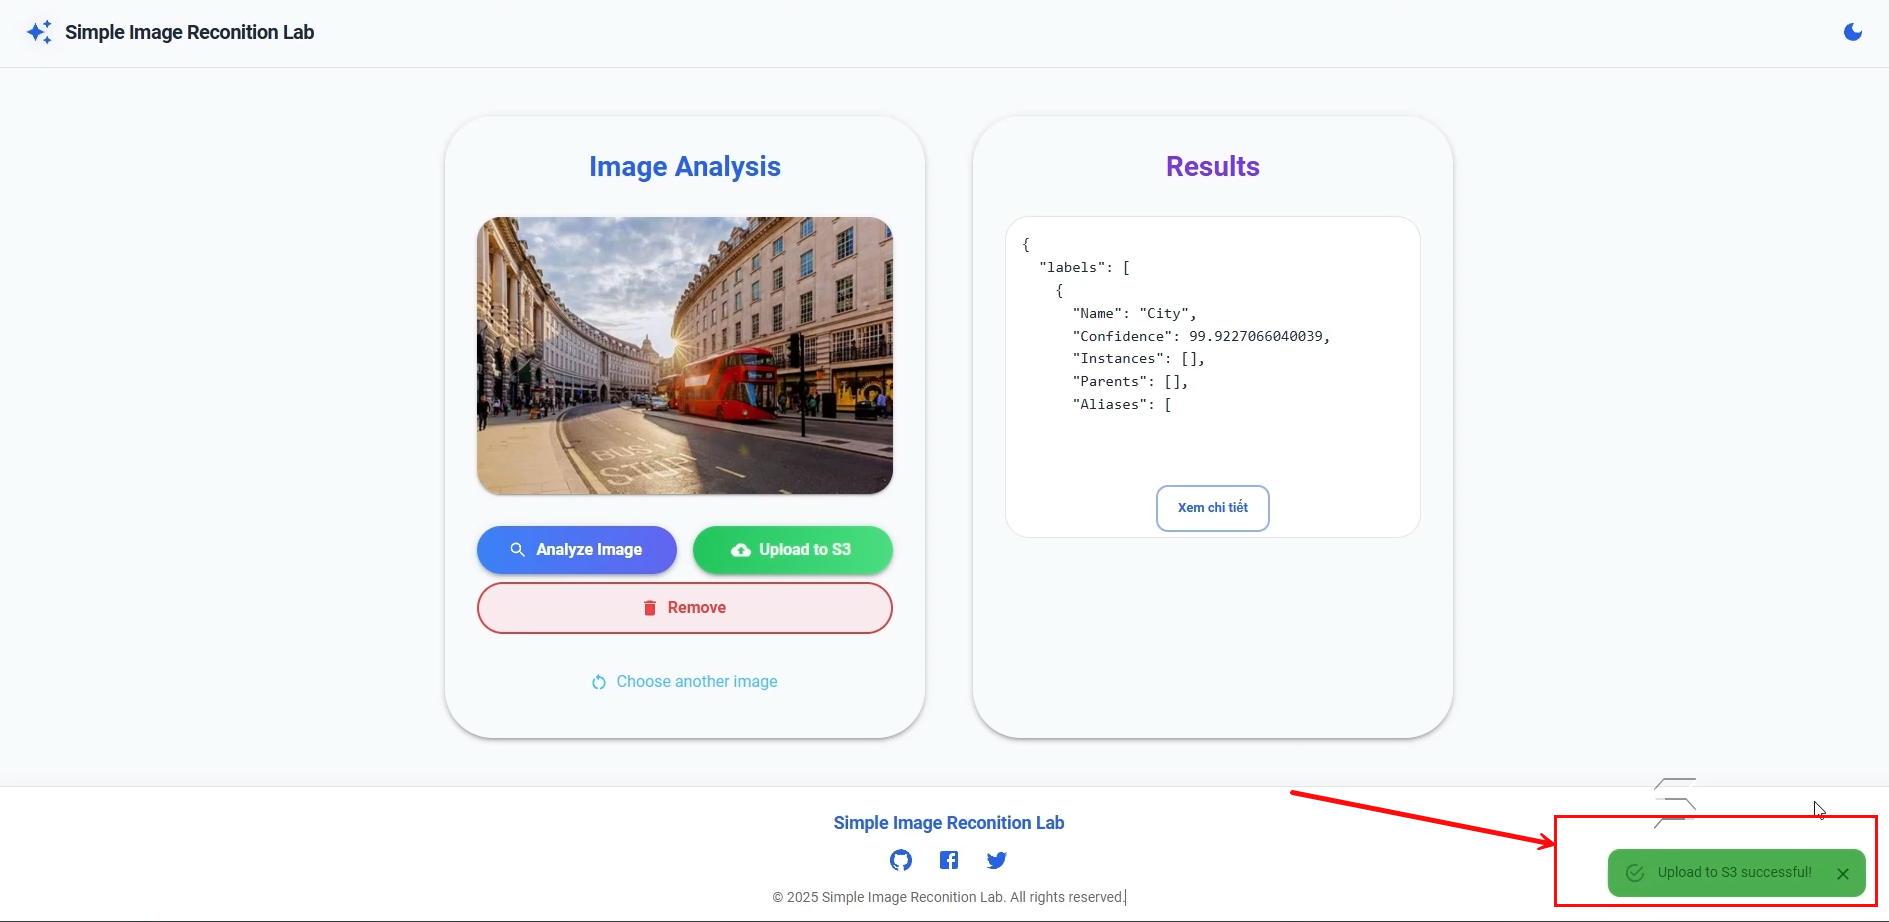Click the sparkle logo icon in header
1889x922 pixels.
point(39,32)
